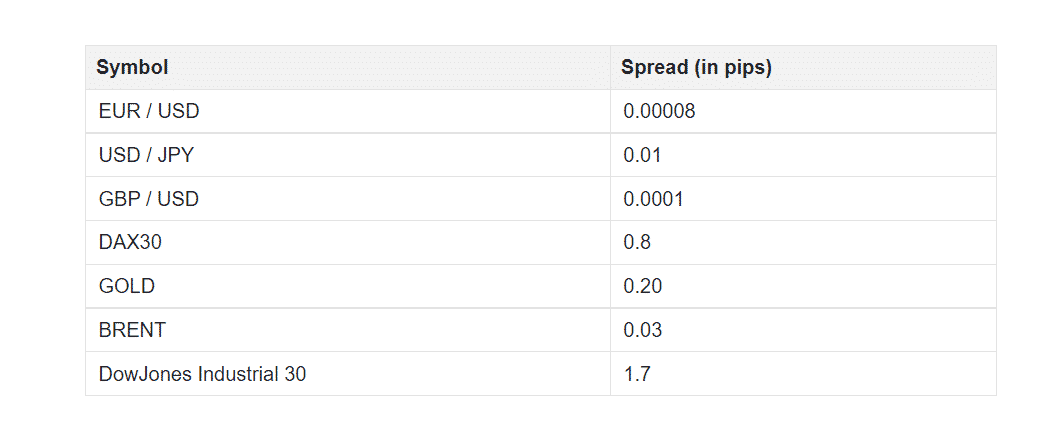Click the word USD in EUR / USD row
1042x430 pixels.
point(179,111)
